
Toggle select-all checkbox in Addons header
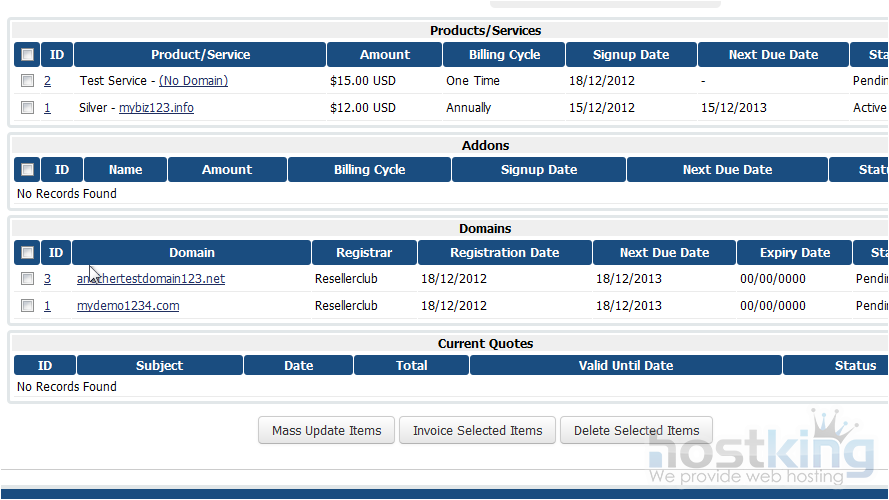(x=27, y=170)
